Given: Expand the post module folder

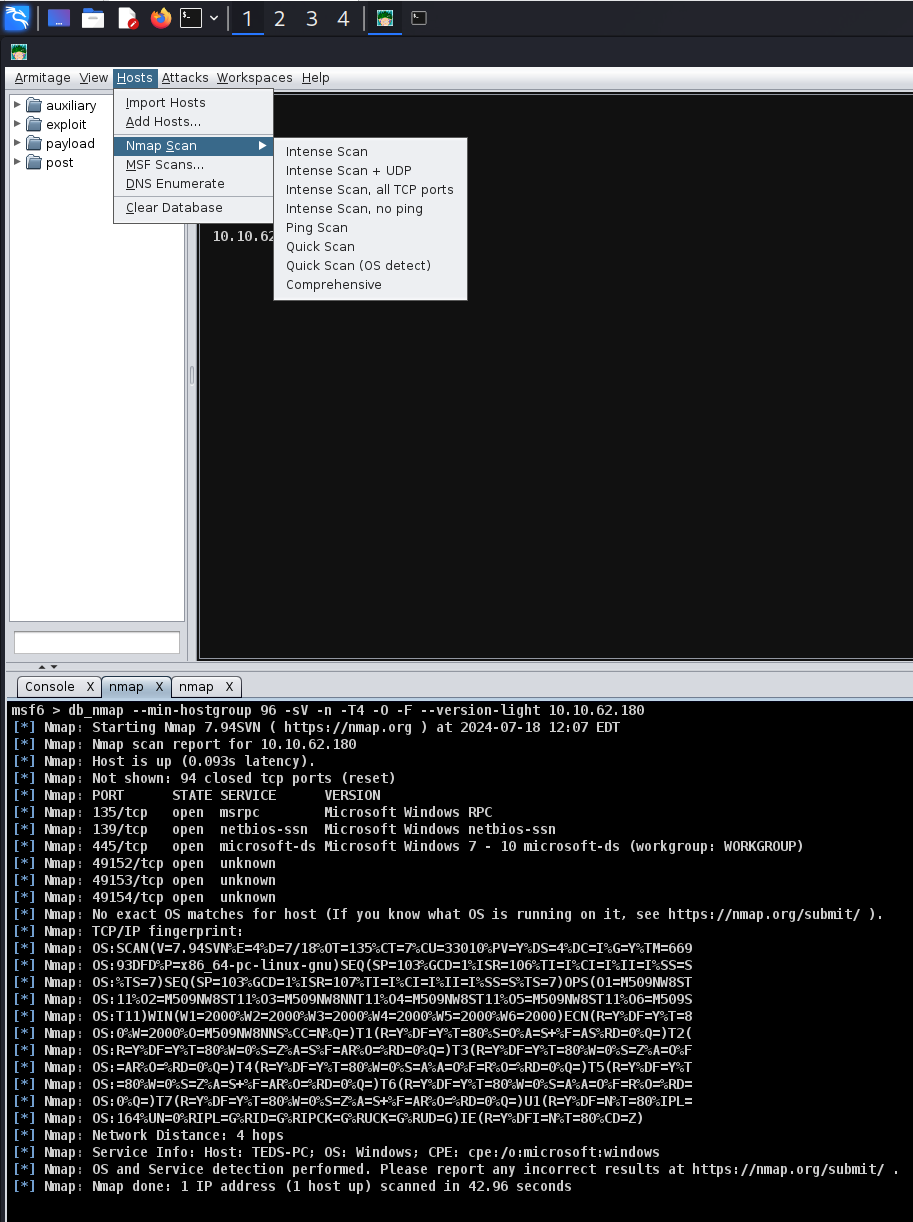Looking at the screenshot, I should (17, 162).
